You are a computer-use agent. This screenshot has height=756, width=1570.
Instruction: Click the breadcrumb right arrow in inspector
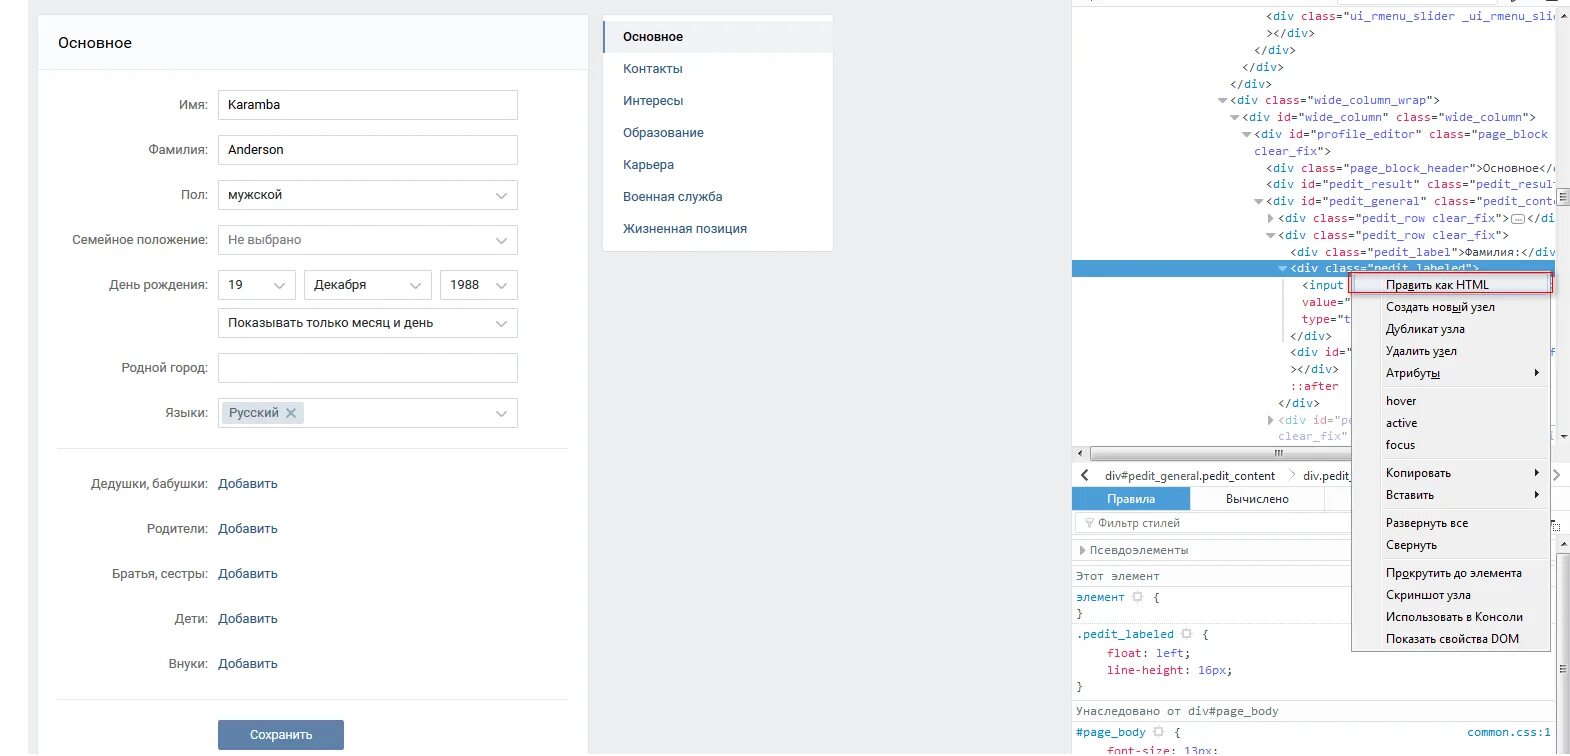pyautogui.click(x=1556, y=474)
